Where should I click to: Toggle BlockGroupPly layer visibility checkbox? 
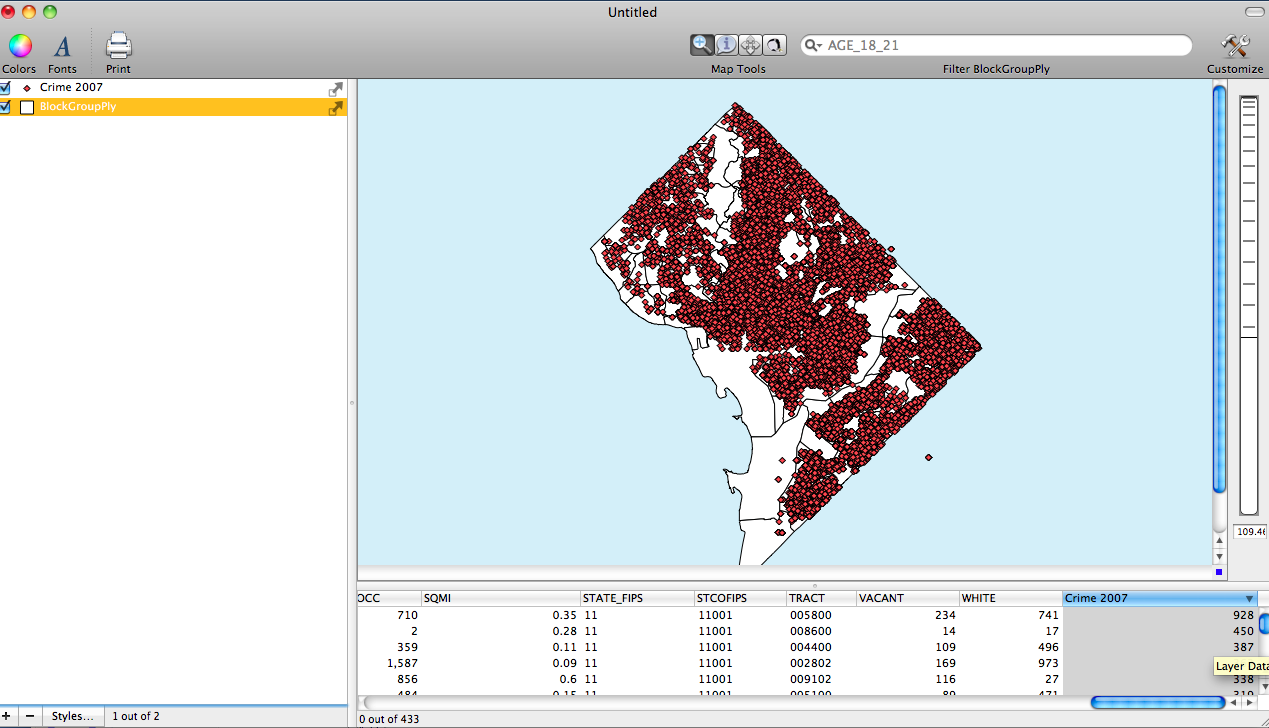point(5,107)
